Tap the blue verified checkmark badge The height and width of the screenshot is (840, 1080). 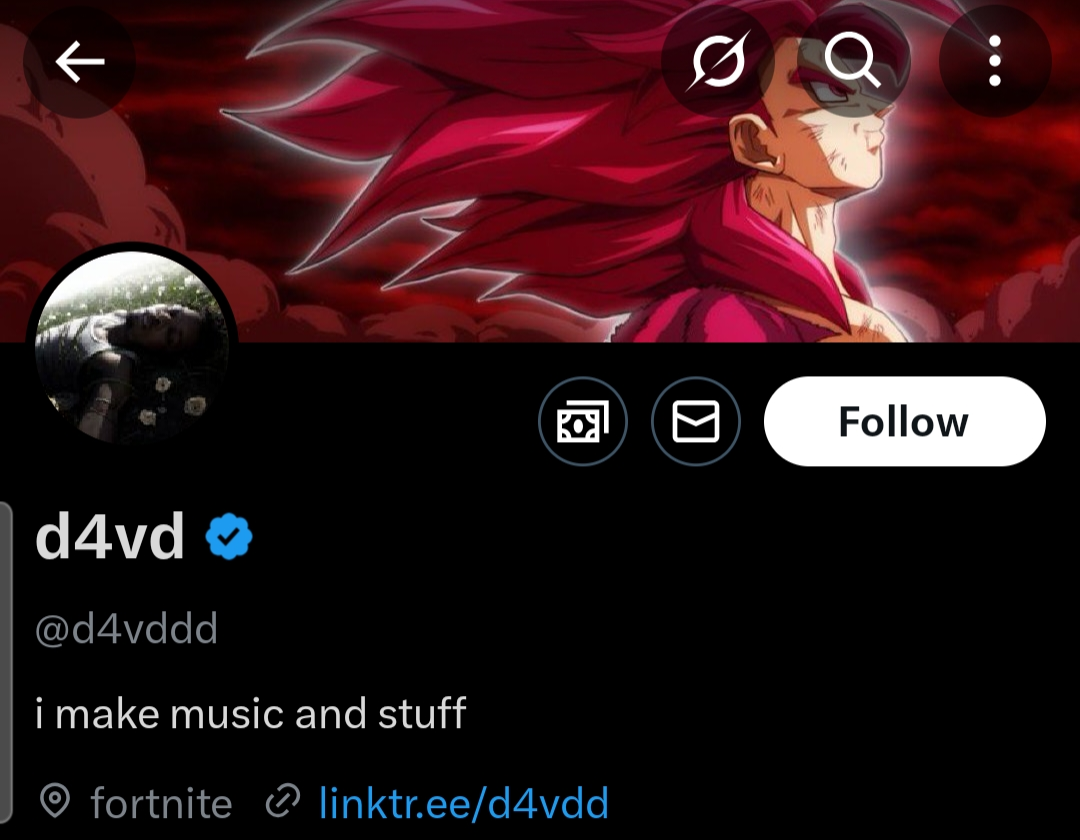click(229, 536)
